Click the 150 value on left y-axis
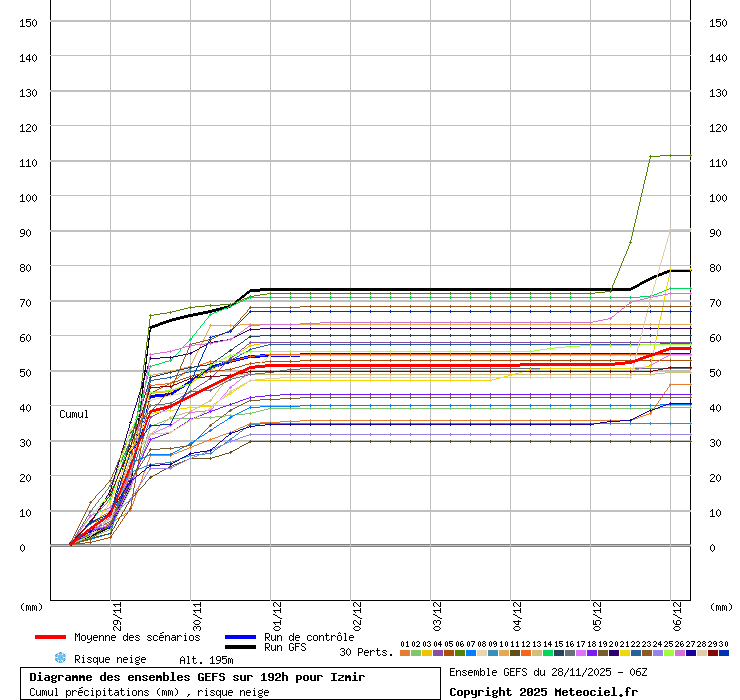This screenshot has width=740, height=700. tap(28, 23)
